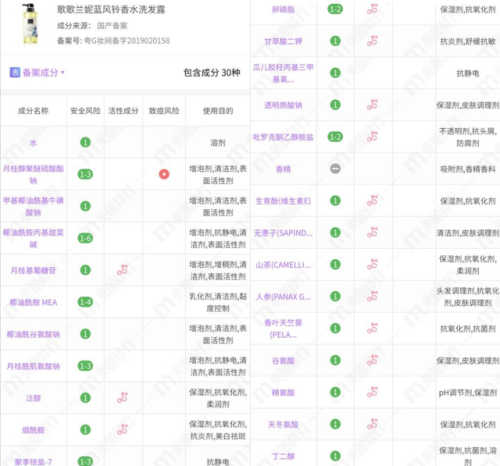This screenshot has height=466, width=500.
Task: Click the 安全风险 column header
Action: click(85, 111)
